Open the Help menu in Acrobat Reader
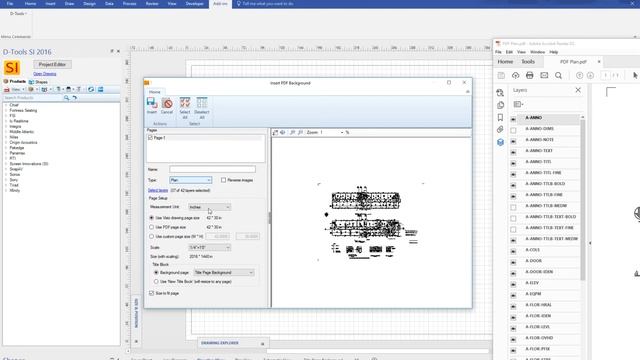The height and width of the screenshot is (360, 640). click(553, 52)
